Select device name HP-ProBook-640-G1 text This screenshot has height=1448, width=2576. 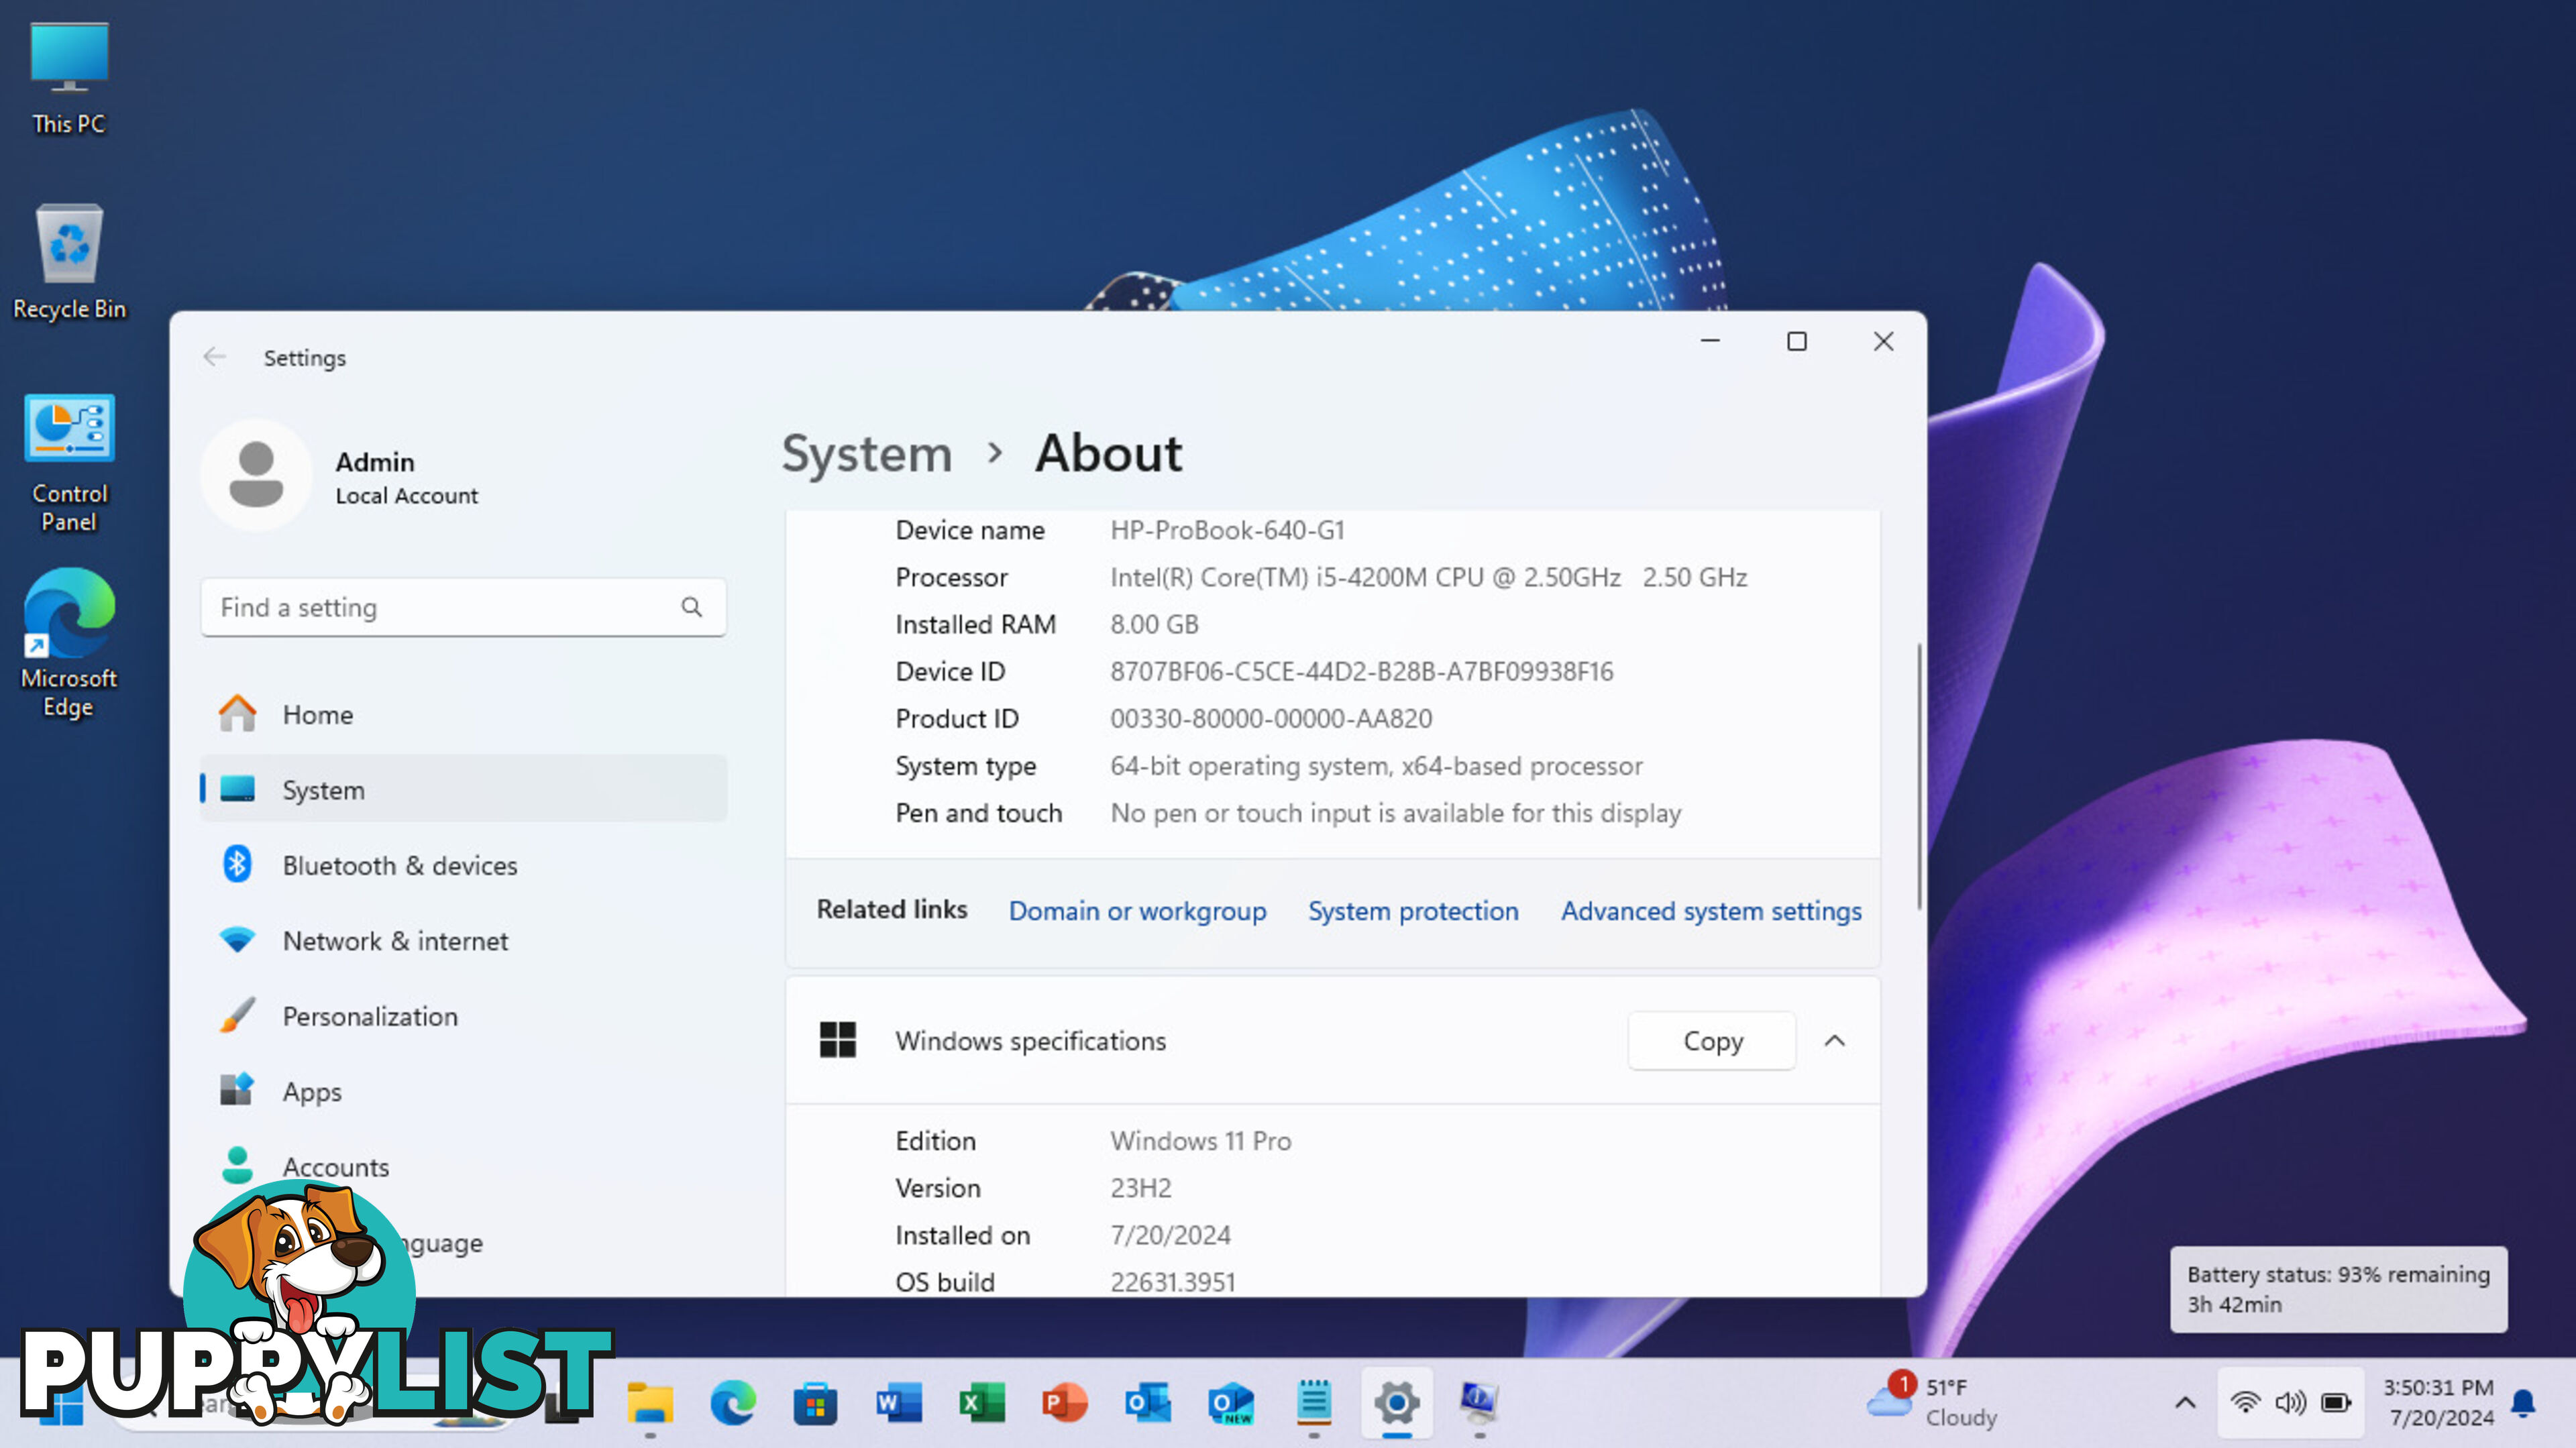[x=1227, y=530]
